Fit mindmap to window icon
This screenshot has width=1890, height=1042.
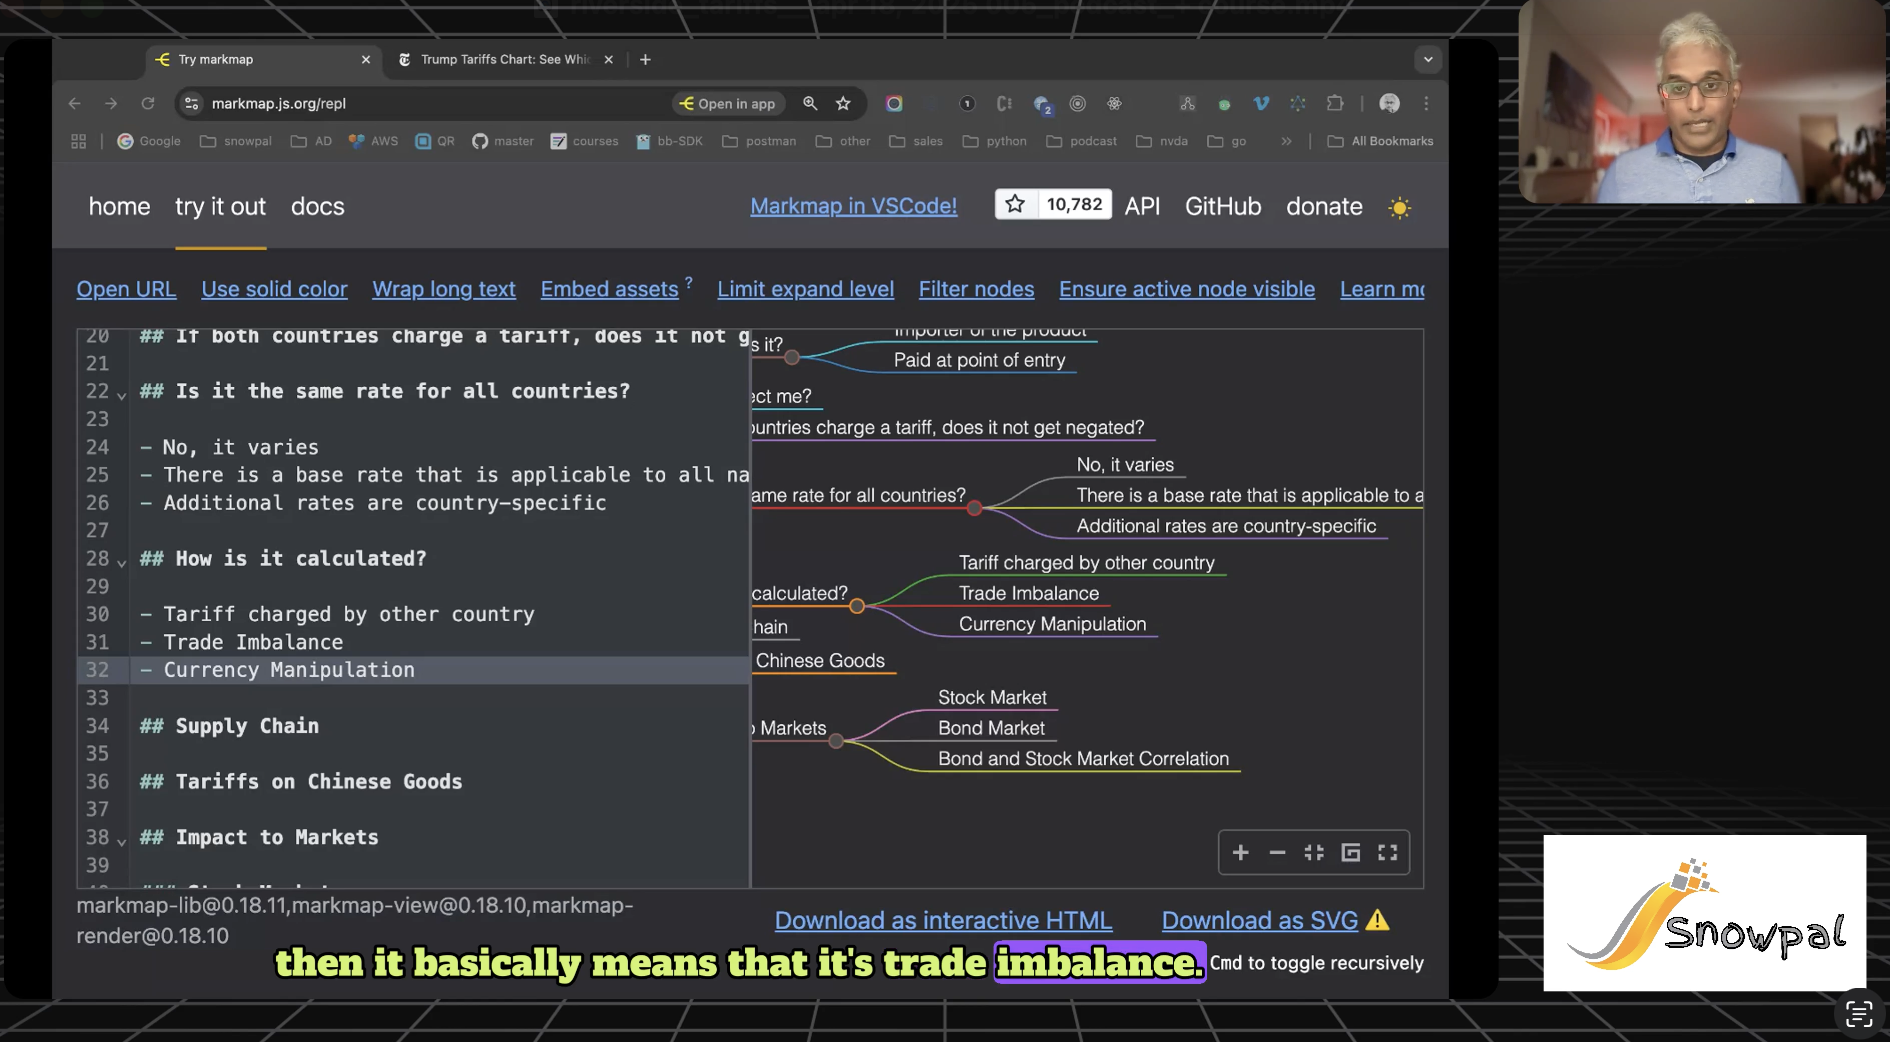tap(1314, 852)
